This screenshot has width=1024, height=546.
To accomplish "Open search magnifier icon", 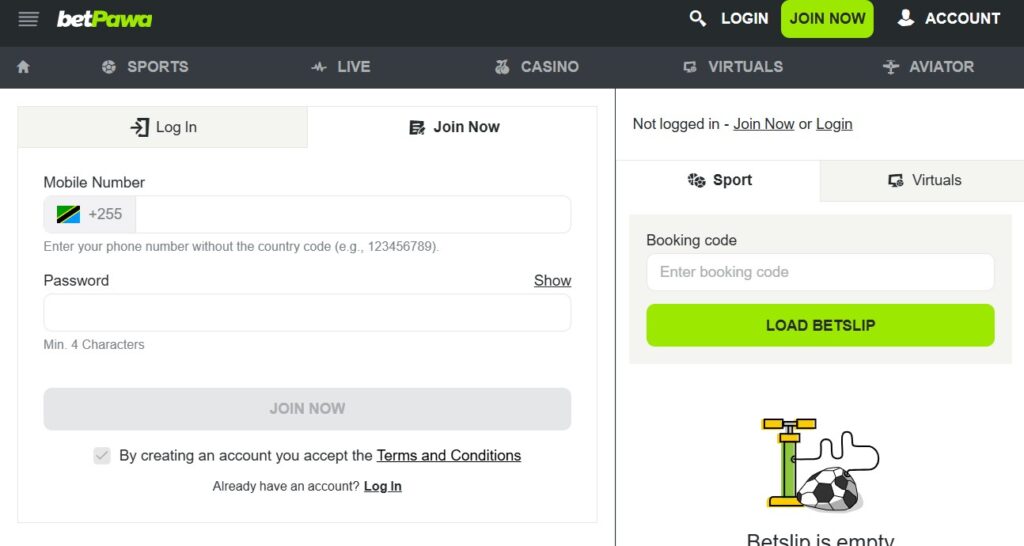I will coord(697,18).
